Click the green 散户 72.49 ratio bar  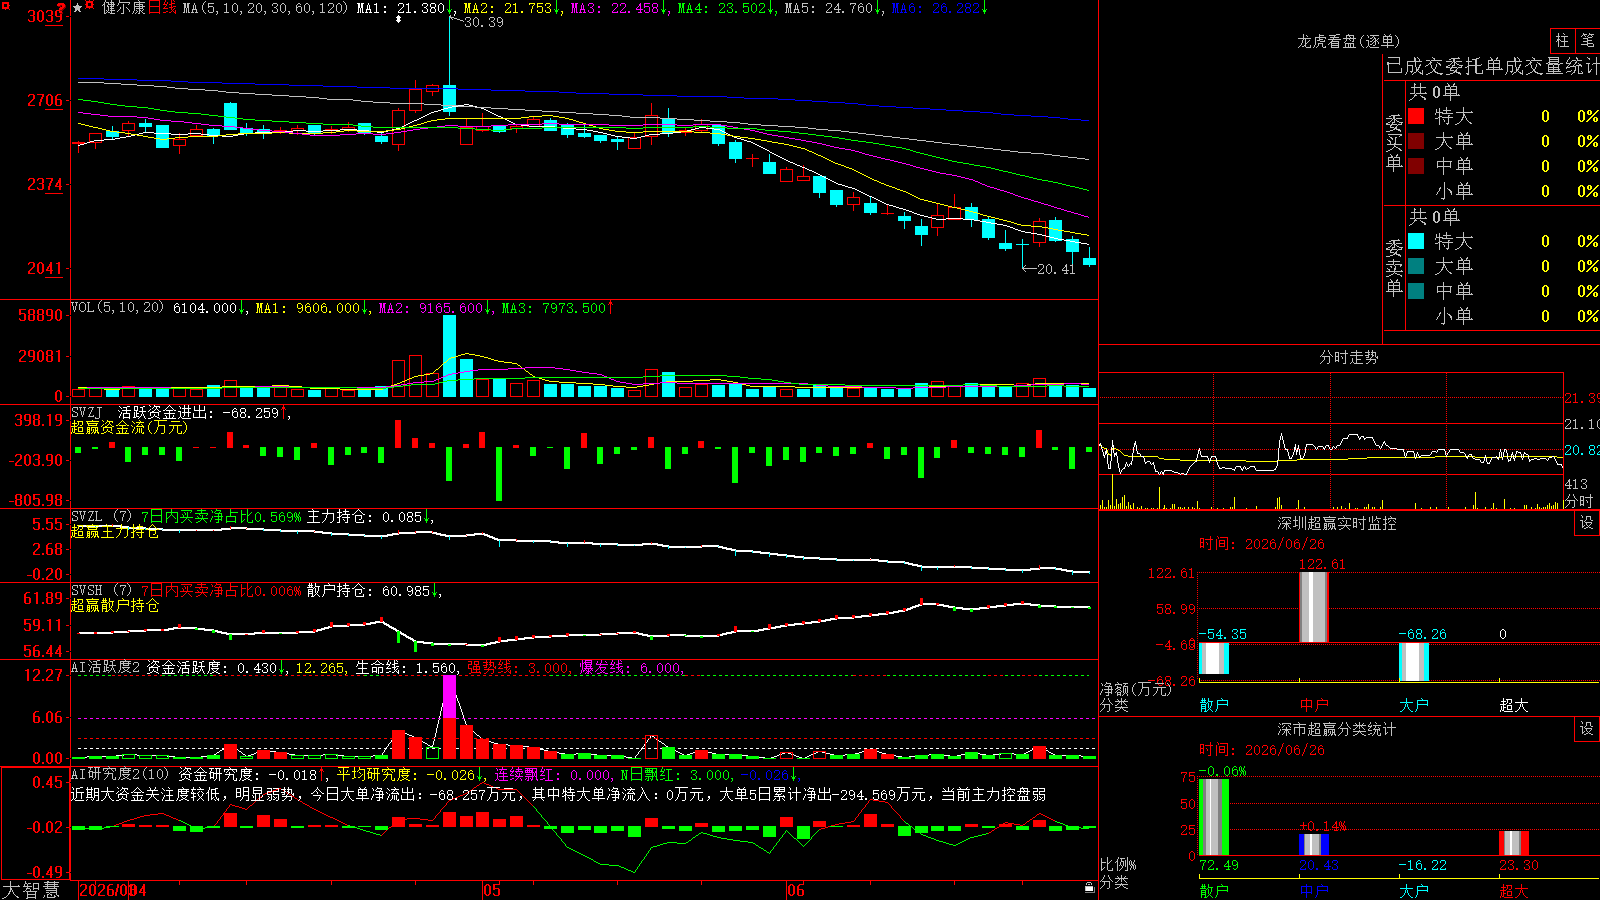1214,817
